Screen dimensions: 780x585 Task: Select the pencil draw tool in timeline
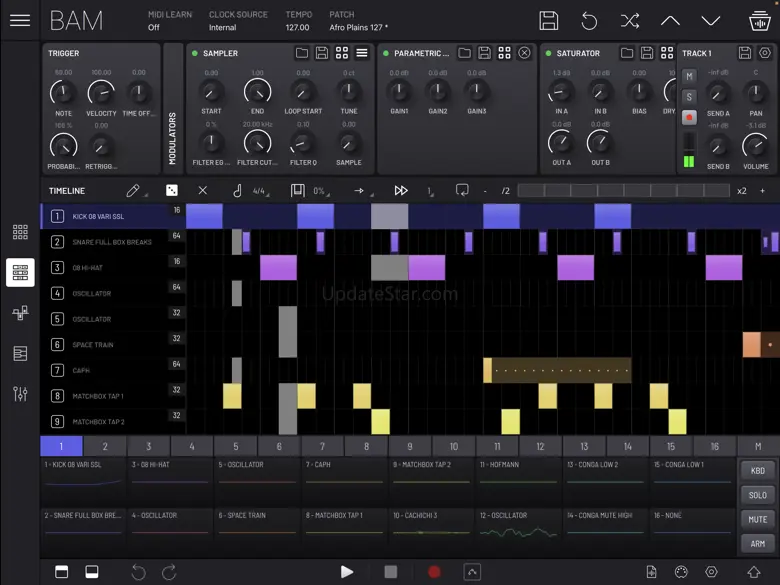[x=133, y=190]
